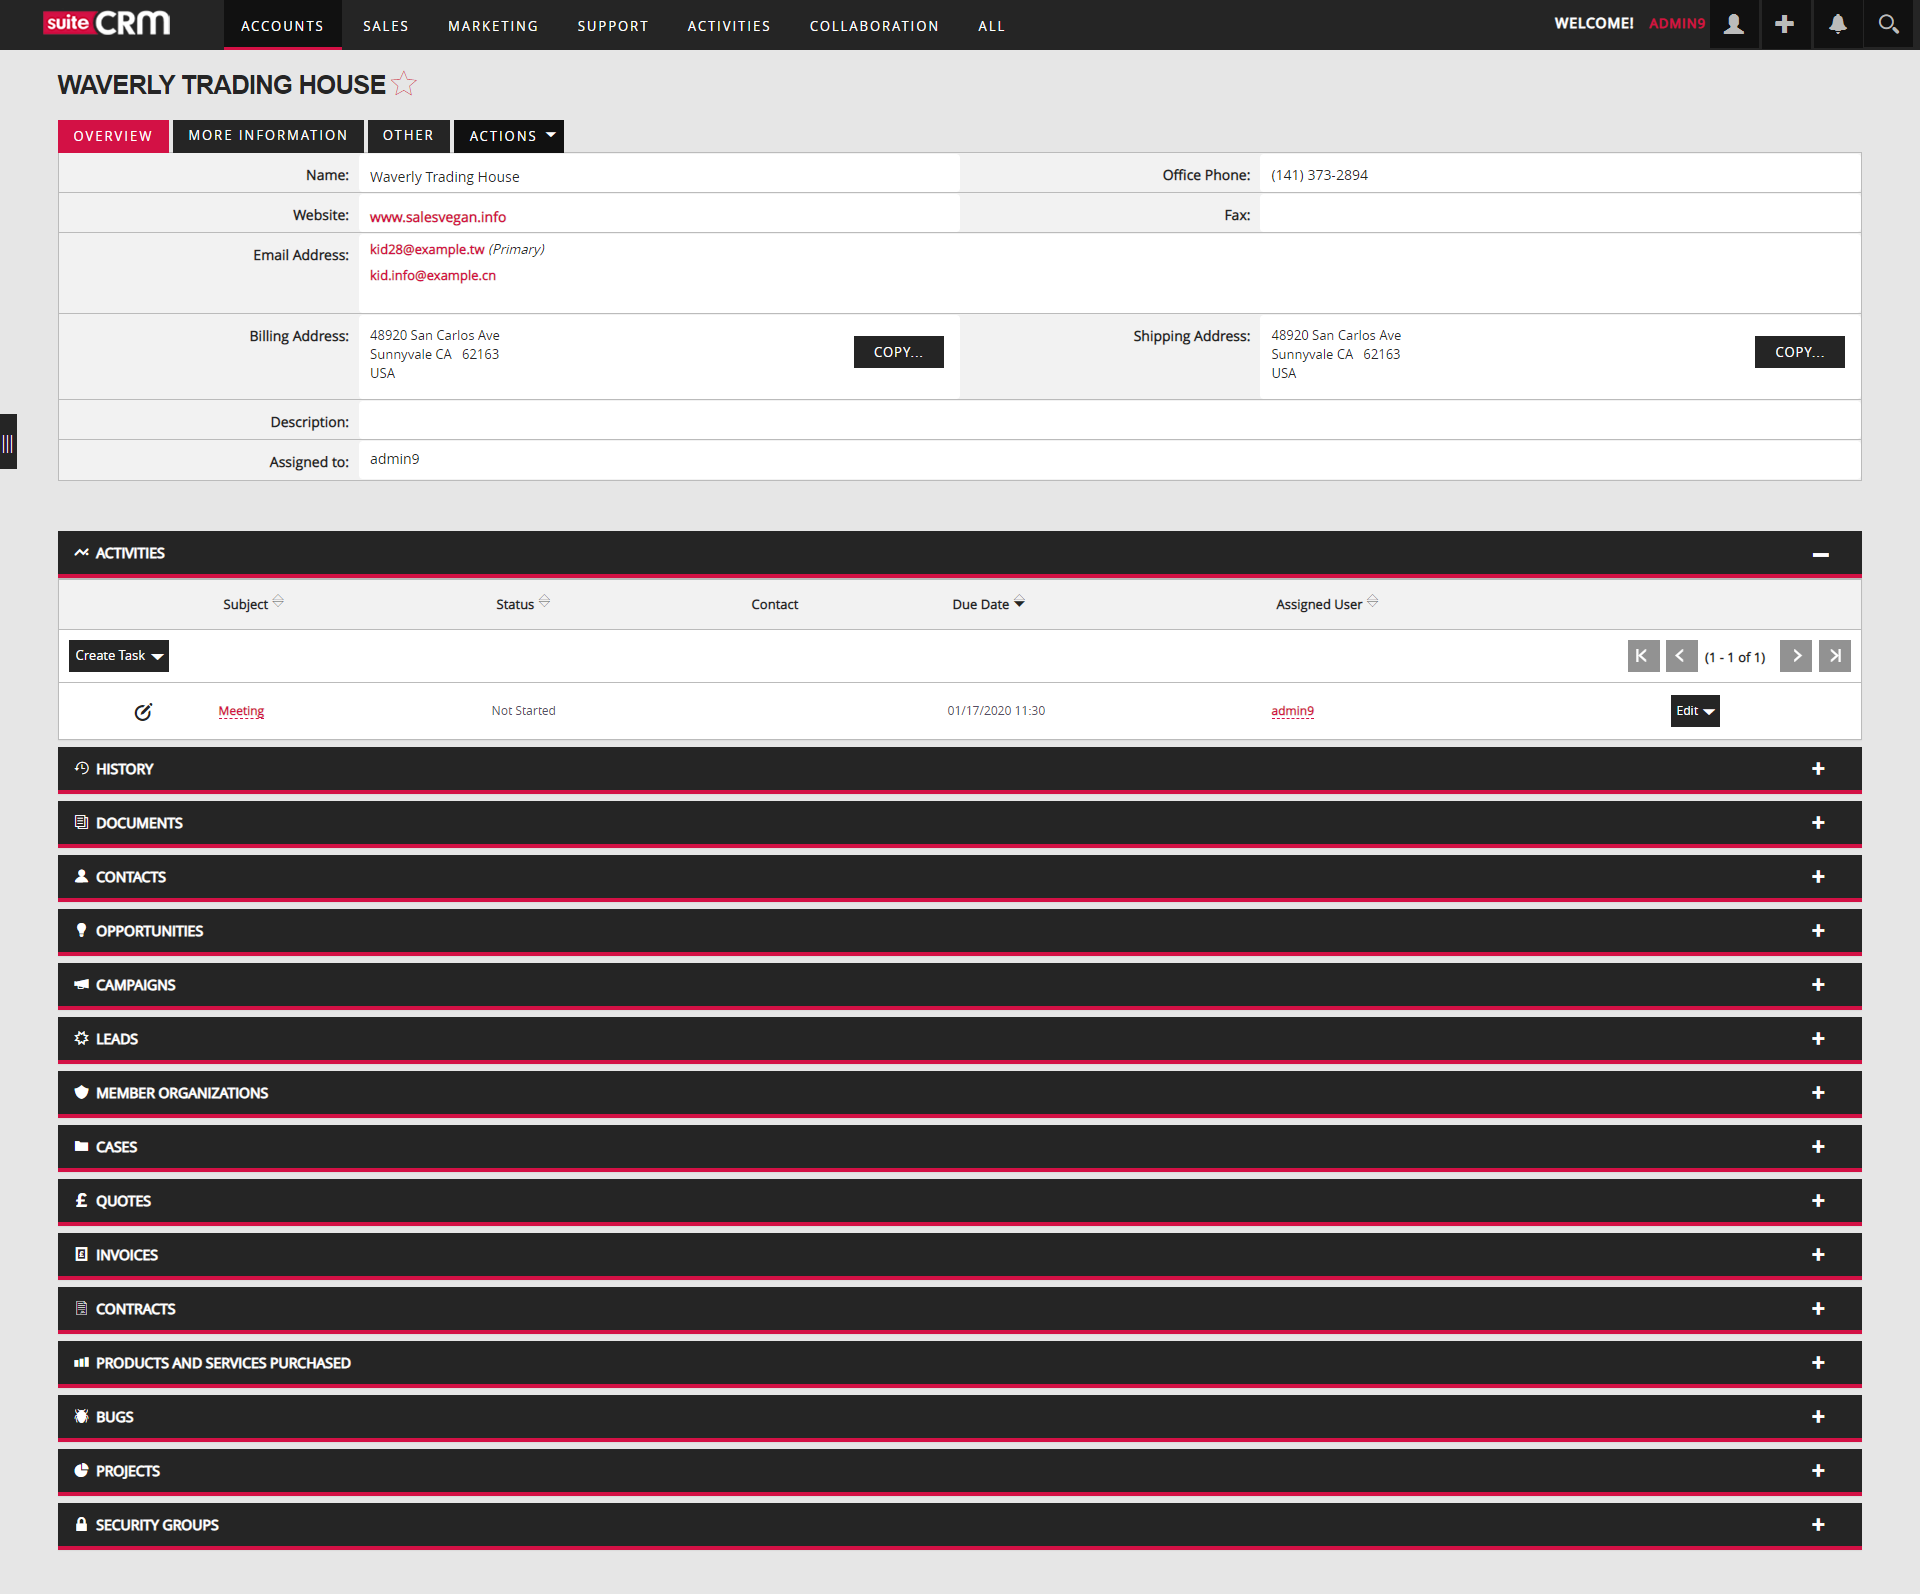Click the Opportunities section icon
Screen dimensions: 1920x1594
(81, 929)
